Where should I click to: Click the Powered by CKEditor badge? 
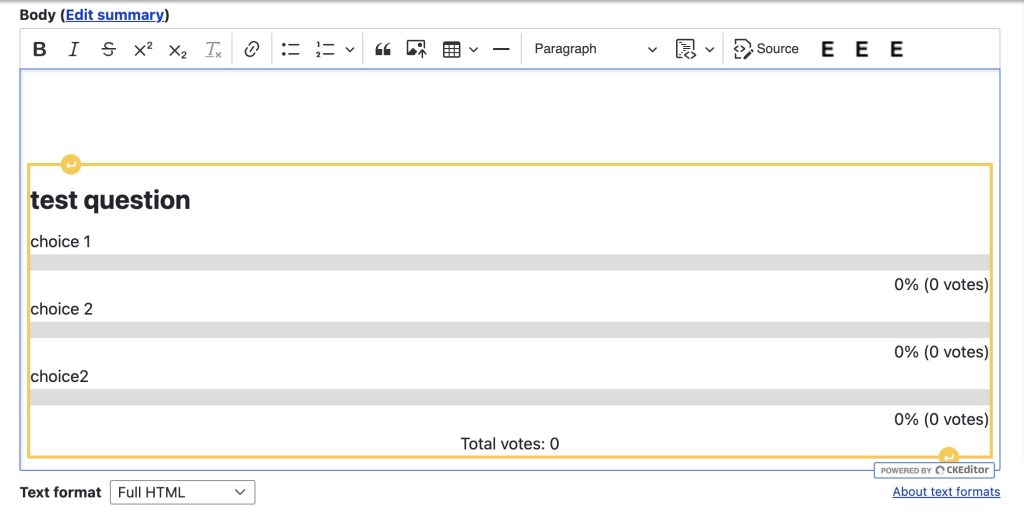pyautogui.click(x=935, y=470)
